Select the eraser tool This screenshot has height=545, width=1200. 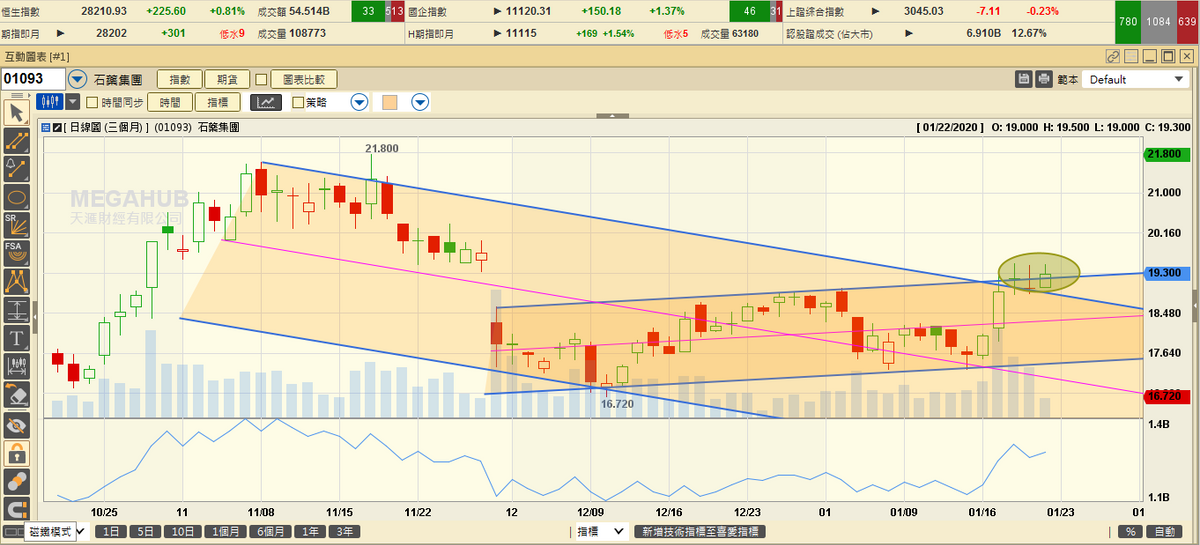16,394
